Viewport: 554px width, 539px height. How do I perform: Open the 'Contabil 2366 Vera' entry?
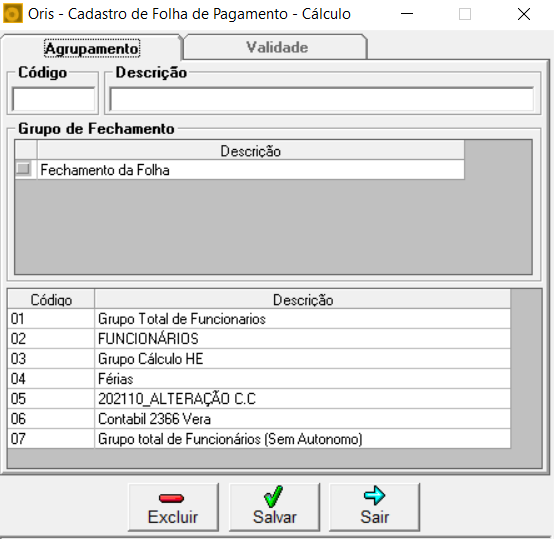[x=302, y=419]
